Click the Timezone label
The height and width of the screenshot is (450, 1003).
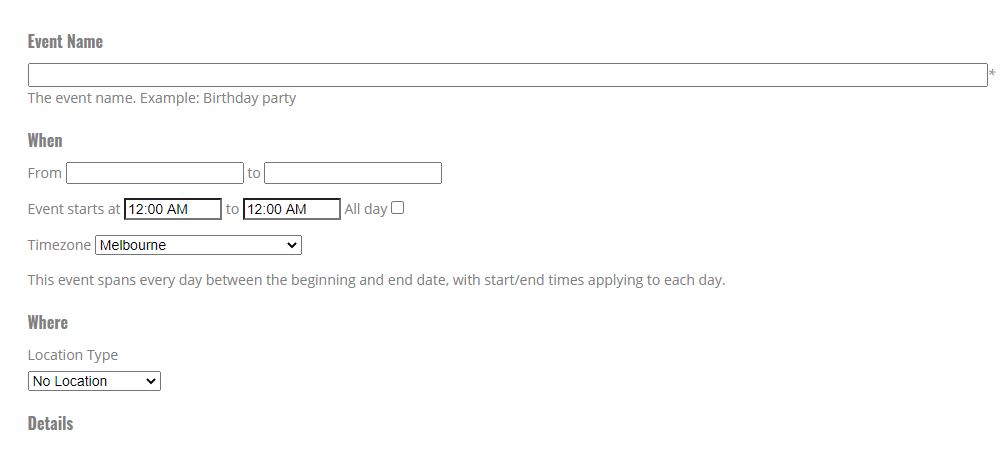pyautogui.click(x=59, y=245)
